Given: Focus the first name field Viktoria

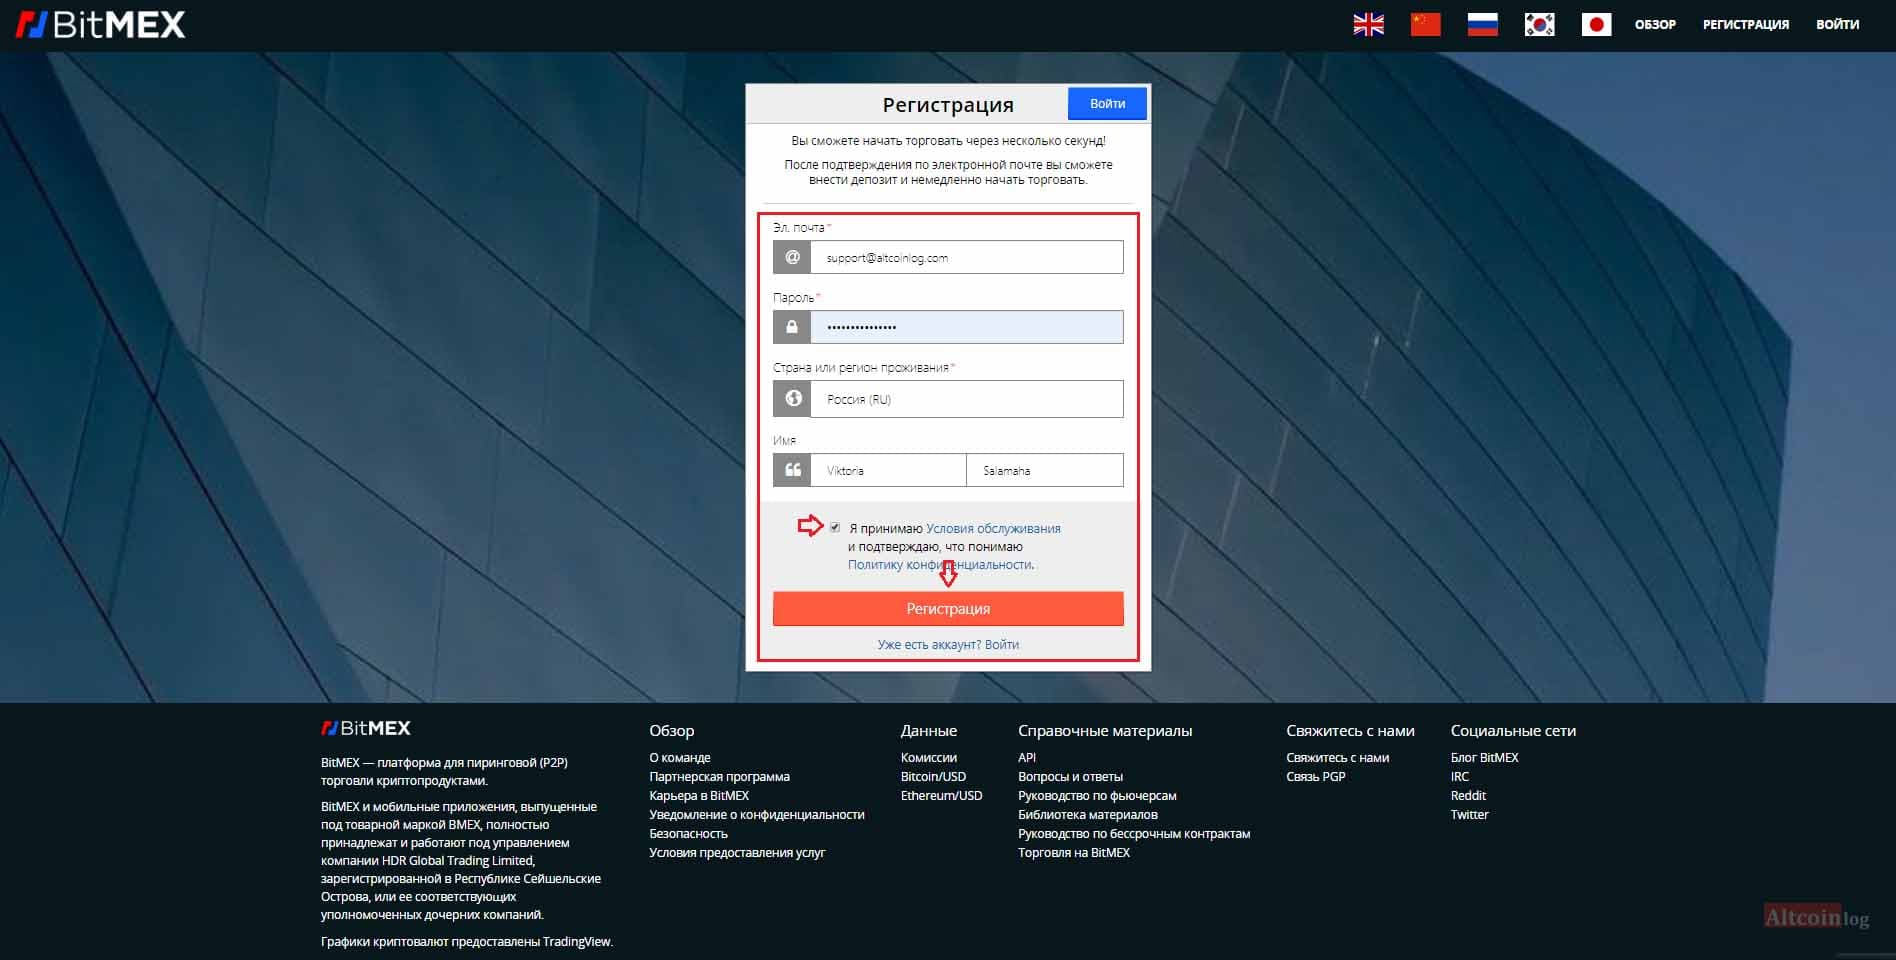Looking at the screenshot, I should coord(888,470).
